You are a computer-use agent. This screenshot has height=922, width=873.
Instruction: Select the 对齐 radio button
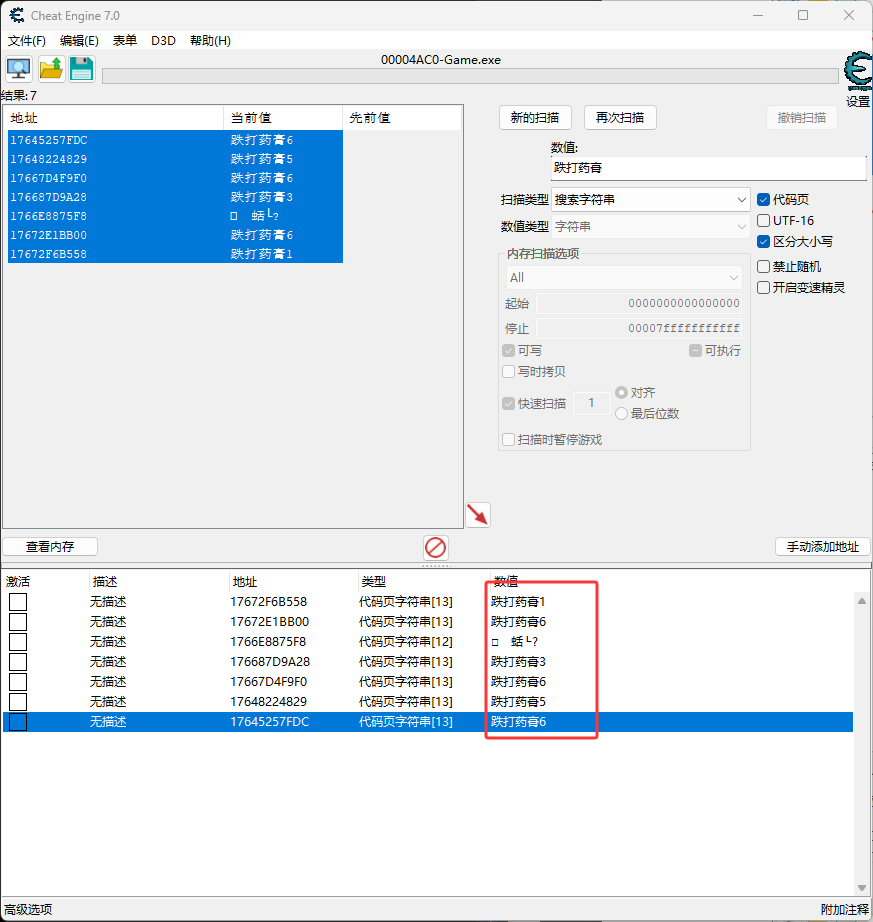coord(621,392)
